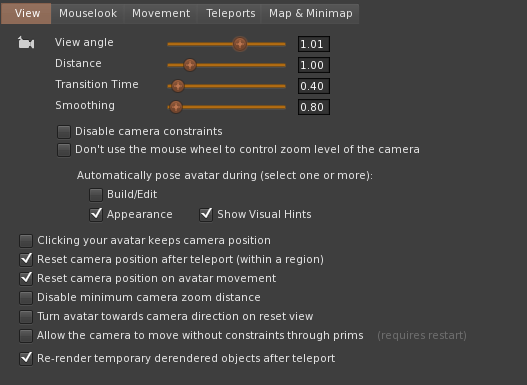Viewport: 527px width, 385px height.
Task: Enable Clicking your avatar keeps camera position
Action: (x=26, y=241)
